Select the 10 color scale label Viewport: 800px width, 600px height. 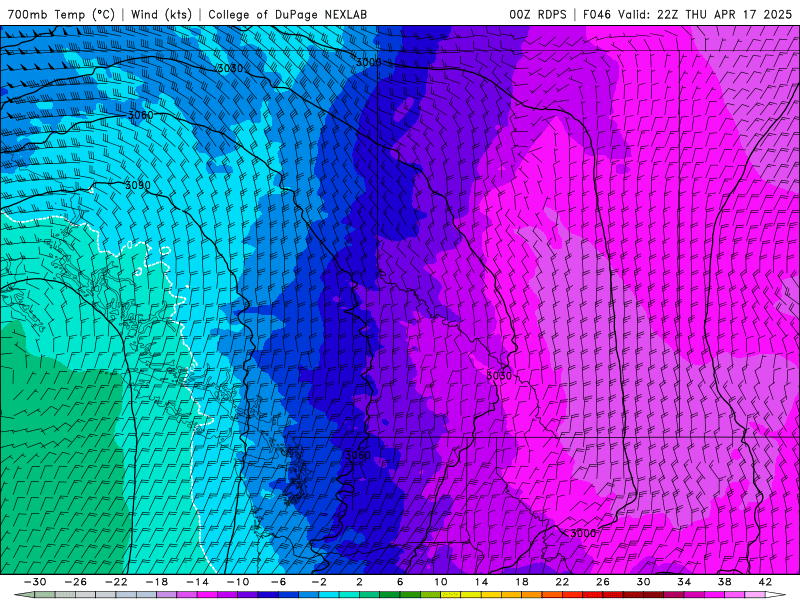441,582
